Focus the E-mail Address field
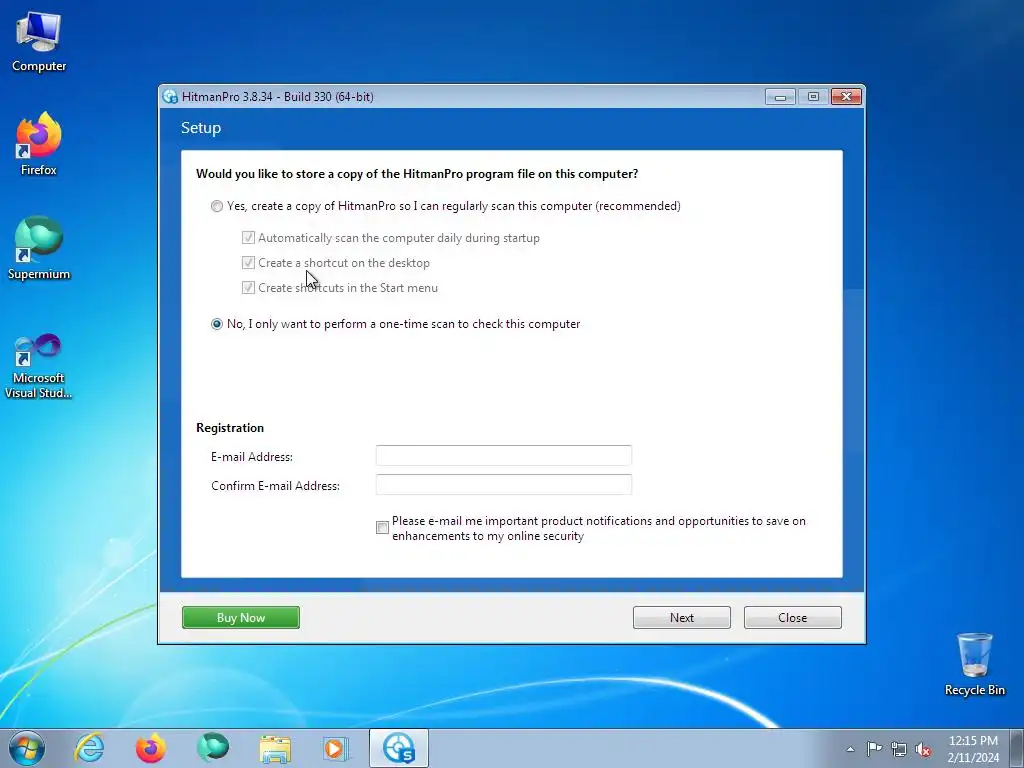This screenshot has width=1024, height=768. coord(504,455)
